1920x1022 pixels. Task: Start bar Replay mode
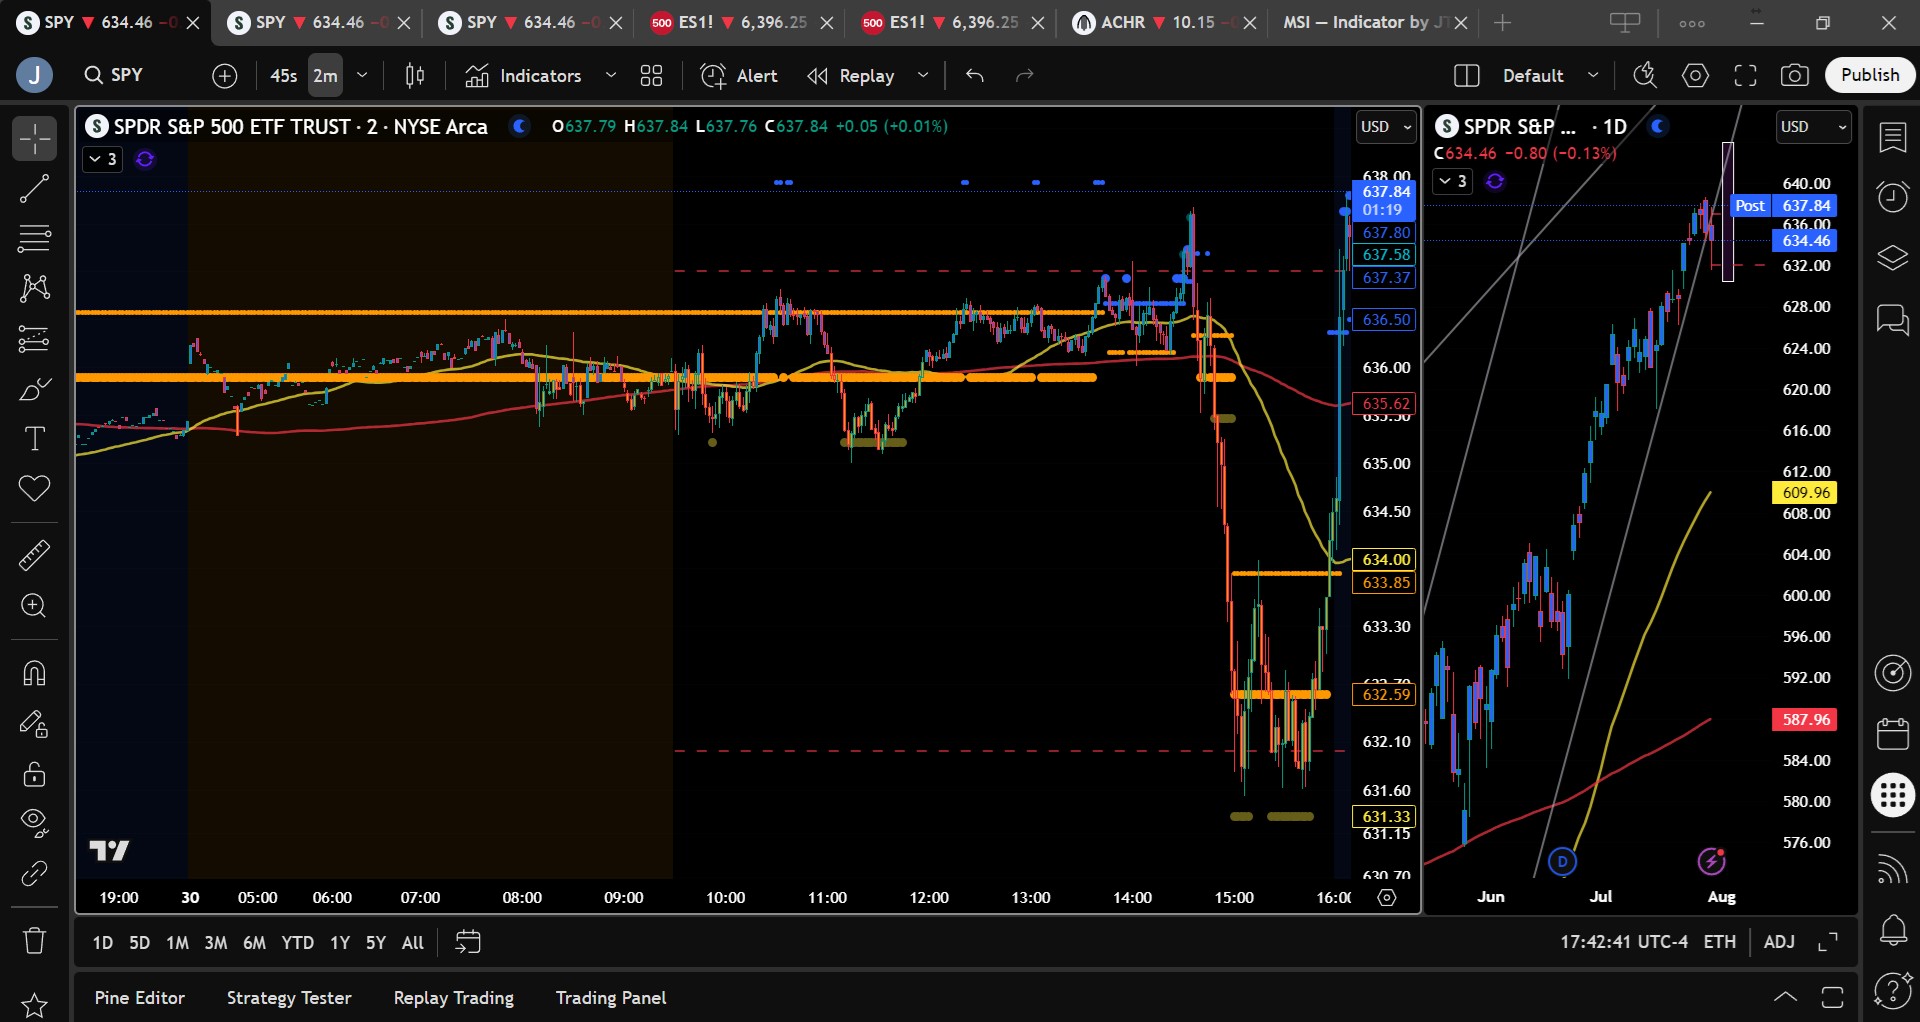851,75
